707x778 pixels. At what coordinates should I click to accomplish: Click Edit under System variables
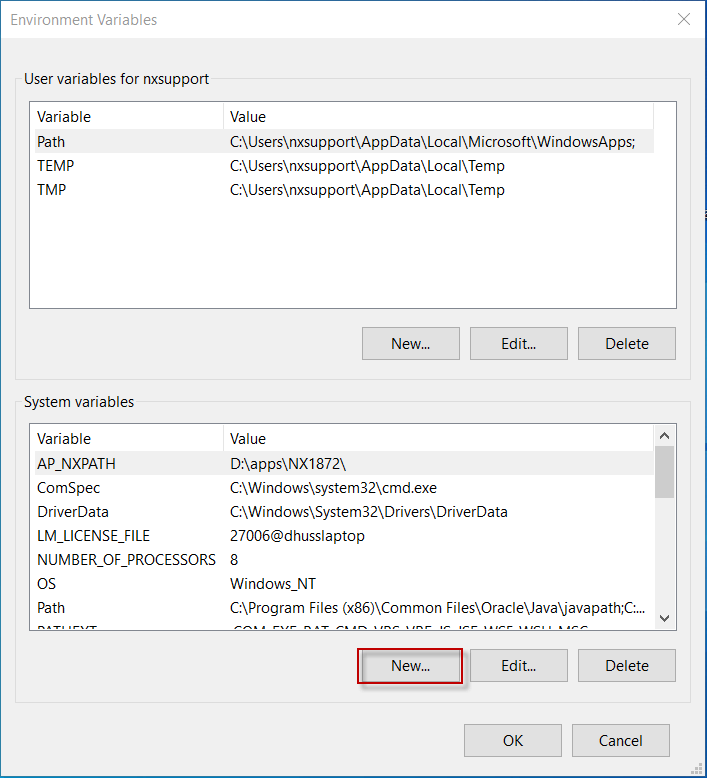[518, 665]
